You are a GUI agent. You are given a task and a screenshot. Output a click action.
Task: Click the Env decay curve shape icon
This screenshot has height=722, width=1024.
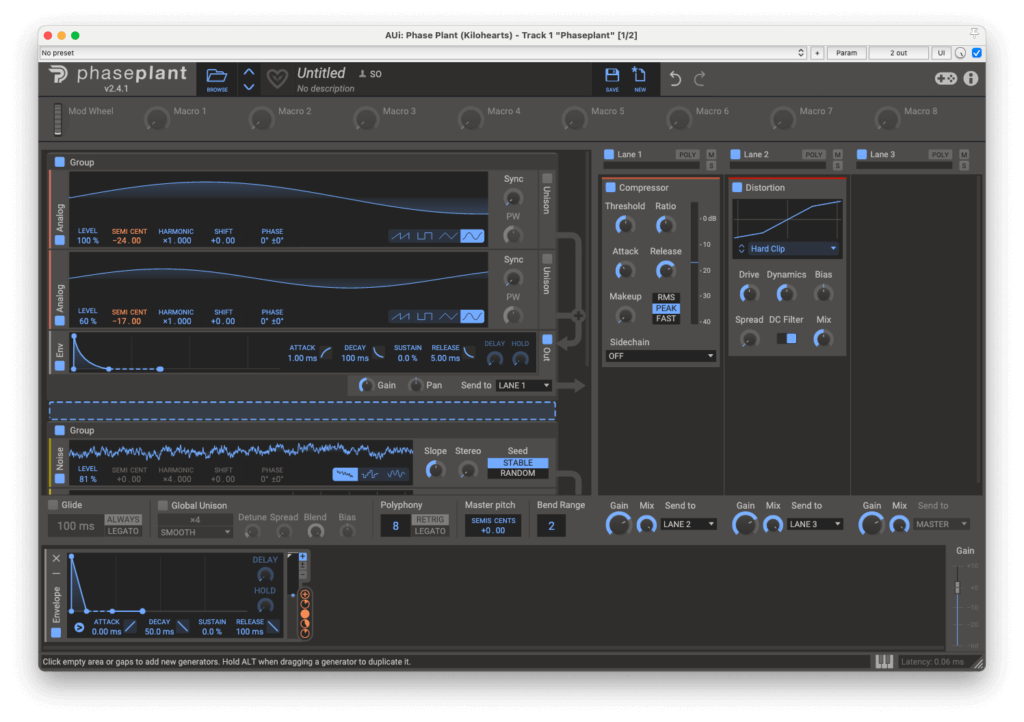378,353
